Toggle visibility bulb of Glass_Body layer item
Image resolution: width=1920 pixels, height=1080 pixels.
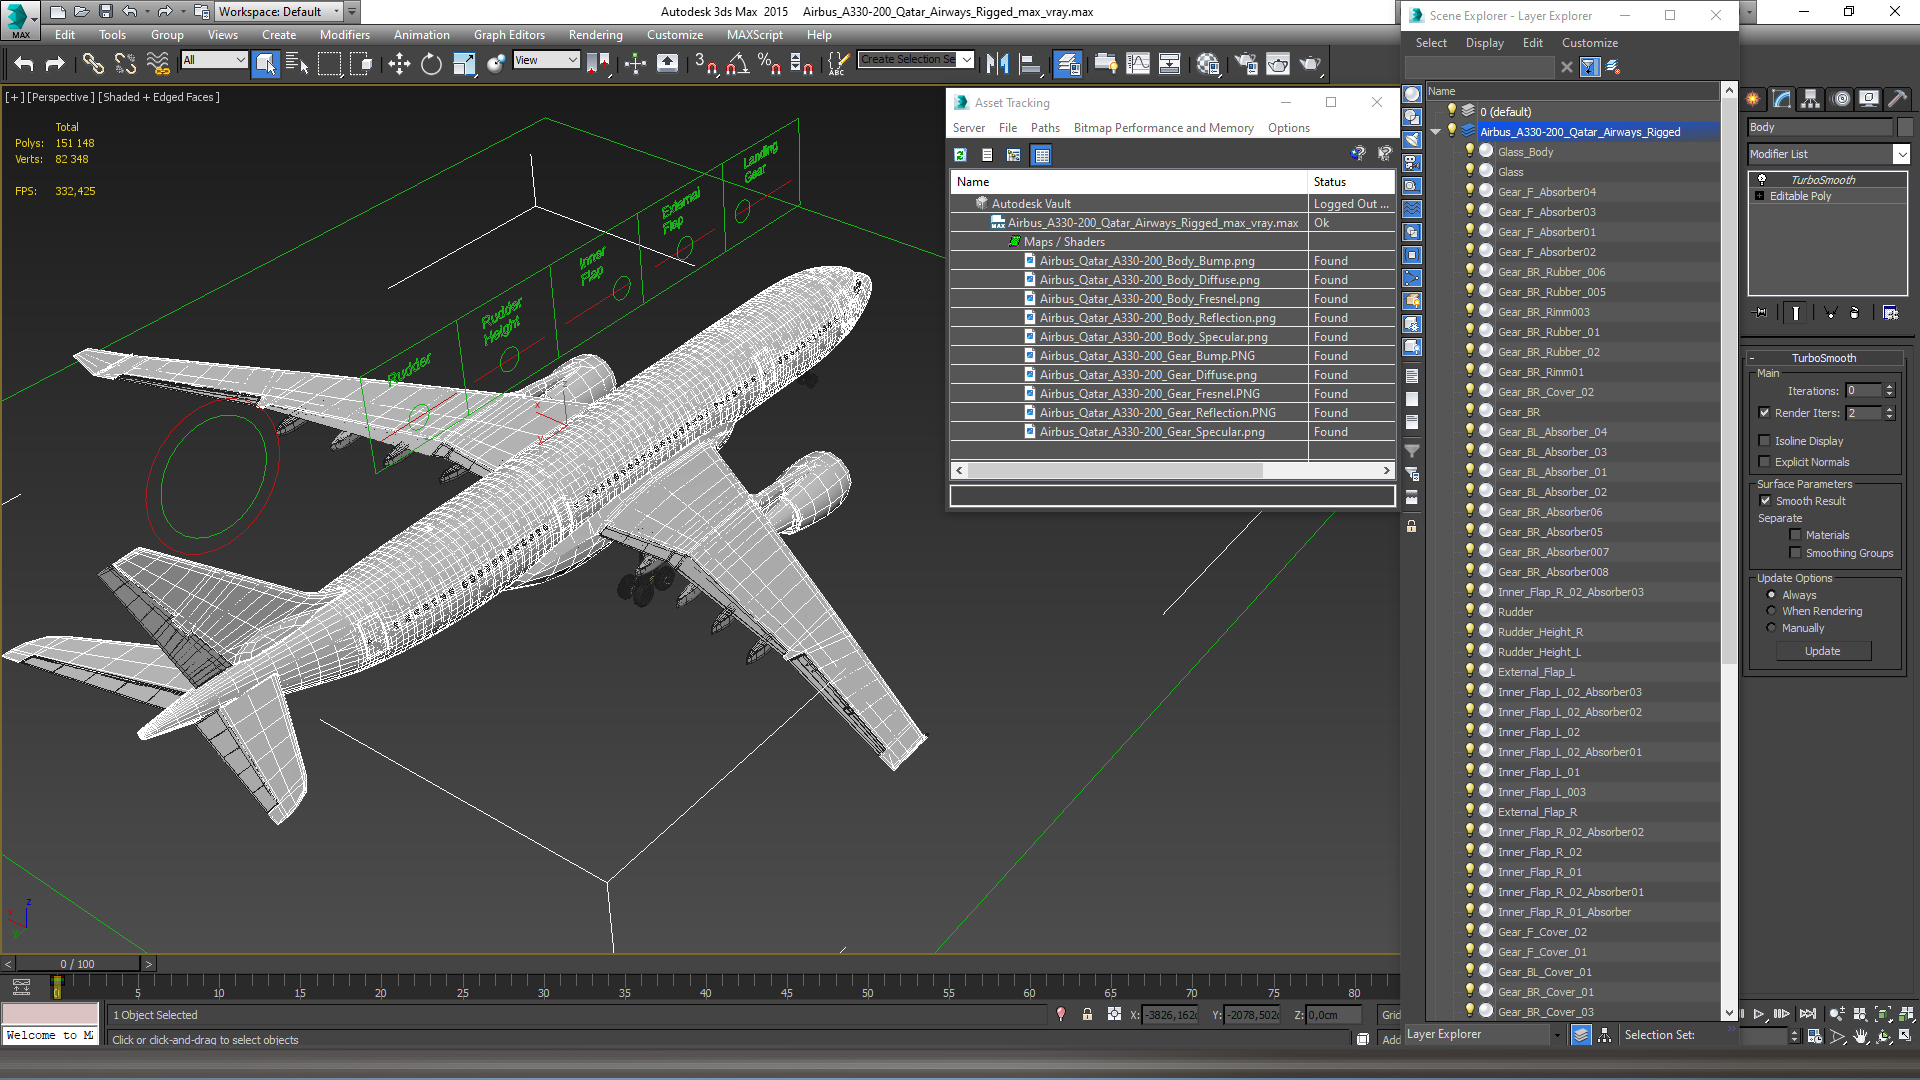coord(1470,151)
